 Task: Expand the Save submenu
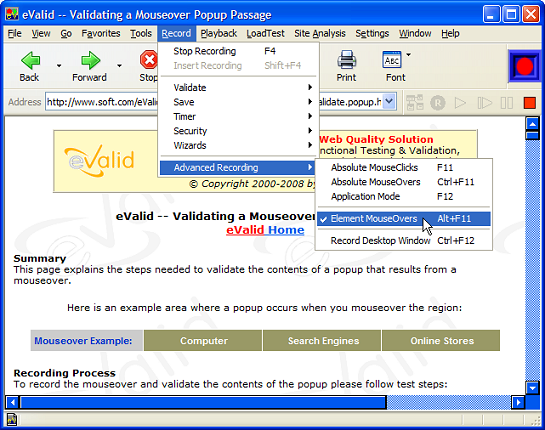point(238,102)
